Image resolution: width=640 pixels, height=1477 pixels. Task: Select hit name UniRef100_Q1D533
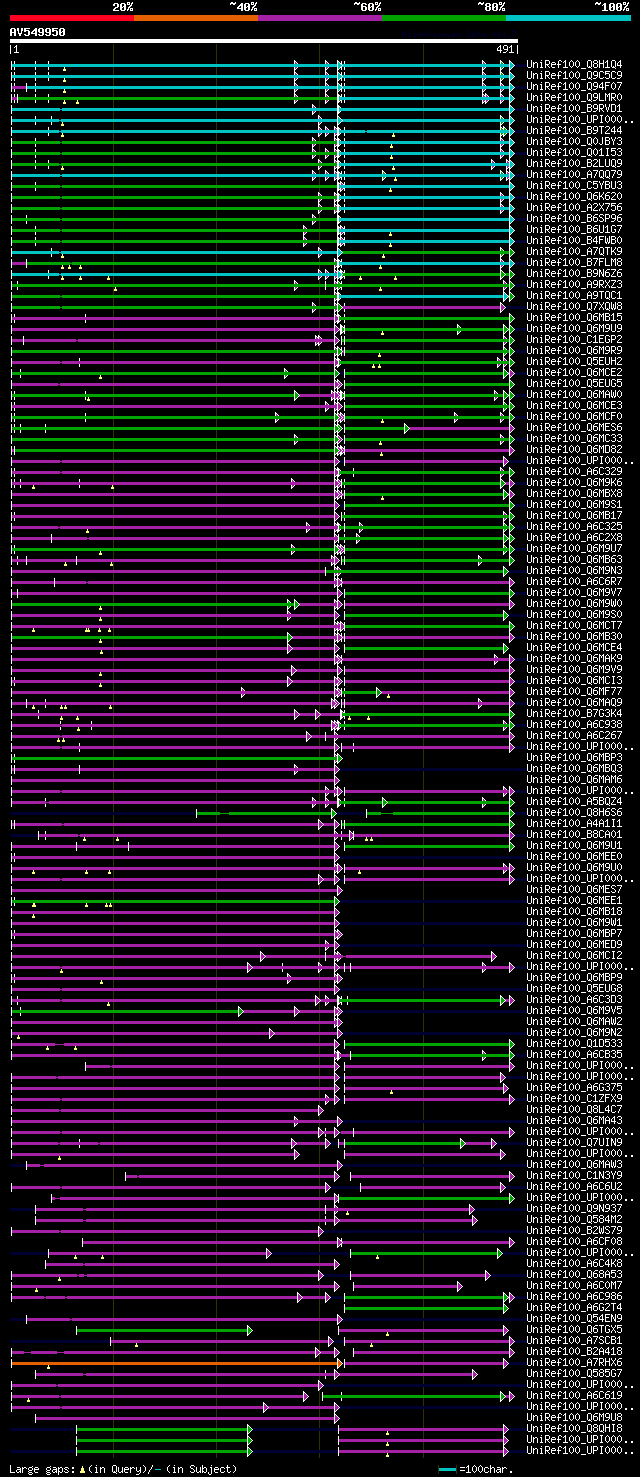[574, 1043]
